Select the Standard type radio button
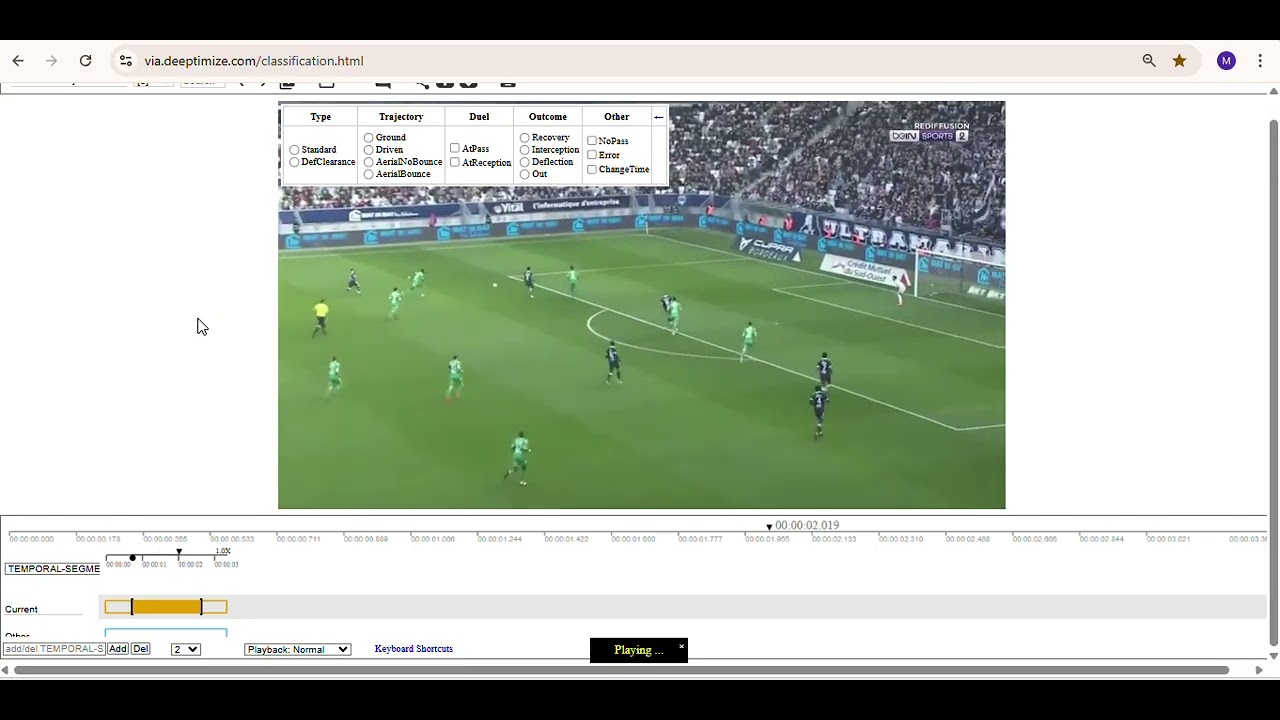The height and width of the screenshot is (720, 1280). click(294, 150)
